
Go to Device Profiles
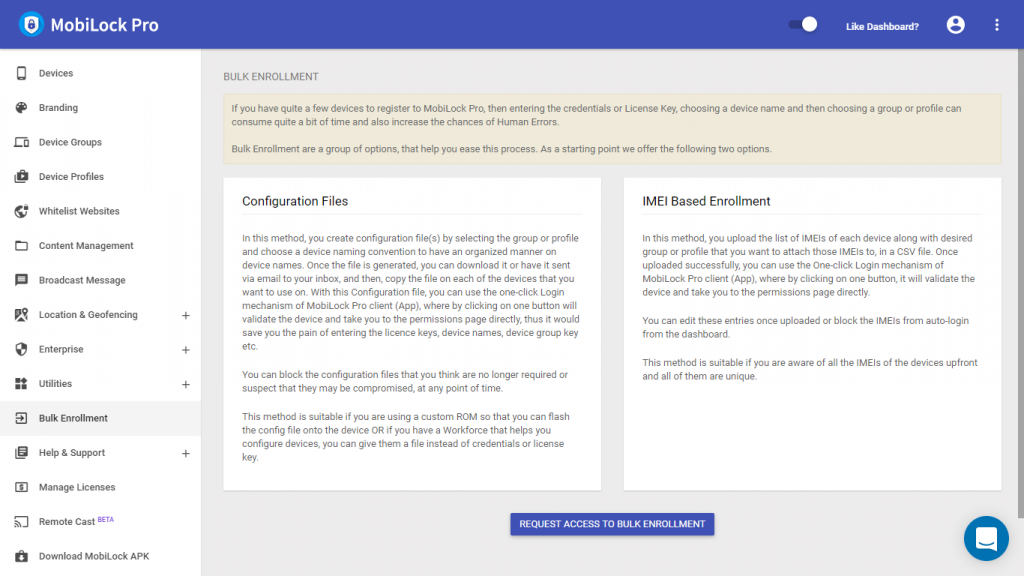click(71, 177)
